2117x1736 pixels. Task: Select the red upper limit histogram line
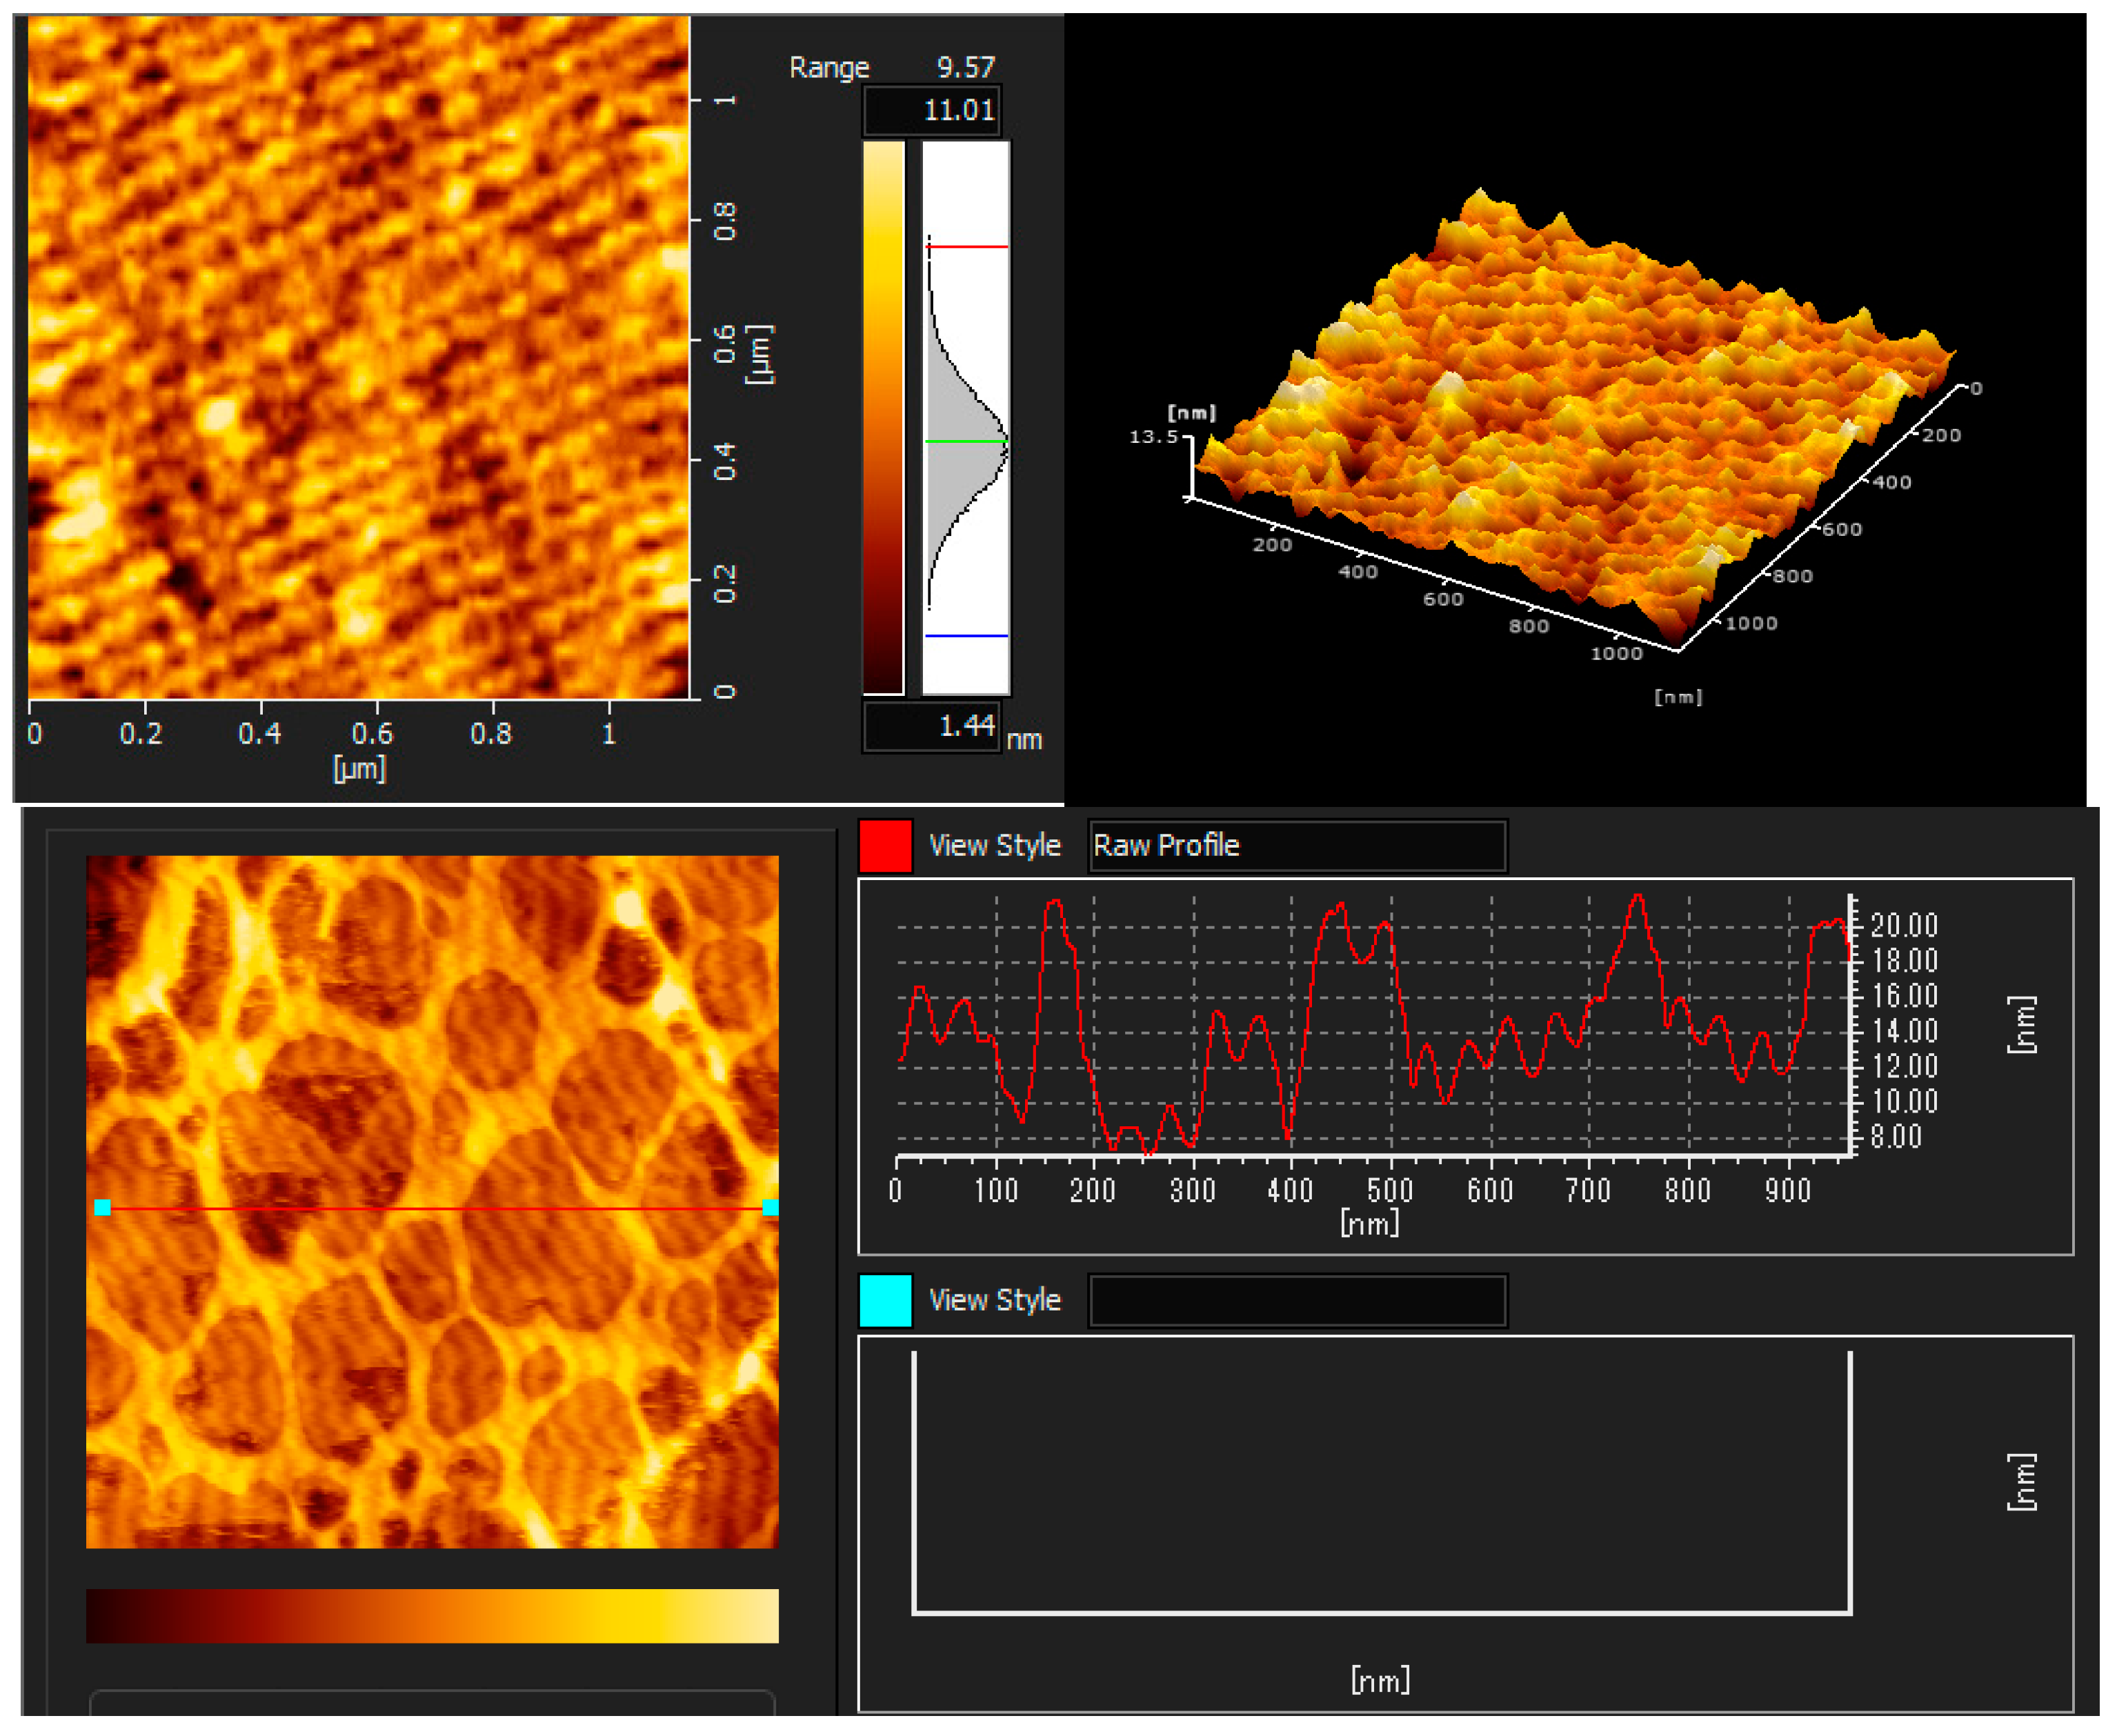pos(966,246)
